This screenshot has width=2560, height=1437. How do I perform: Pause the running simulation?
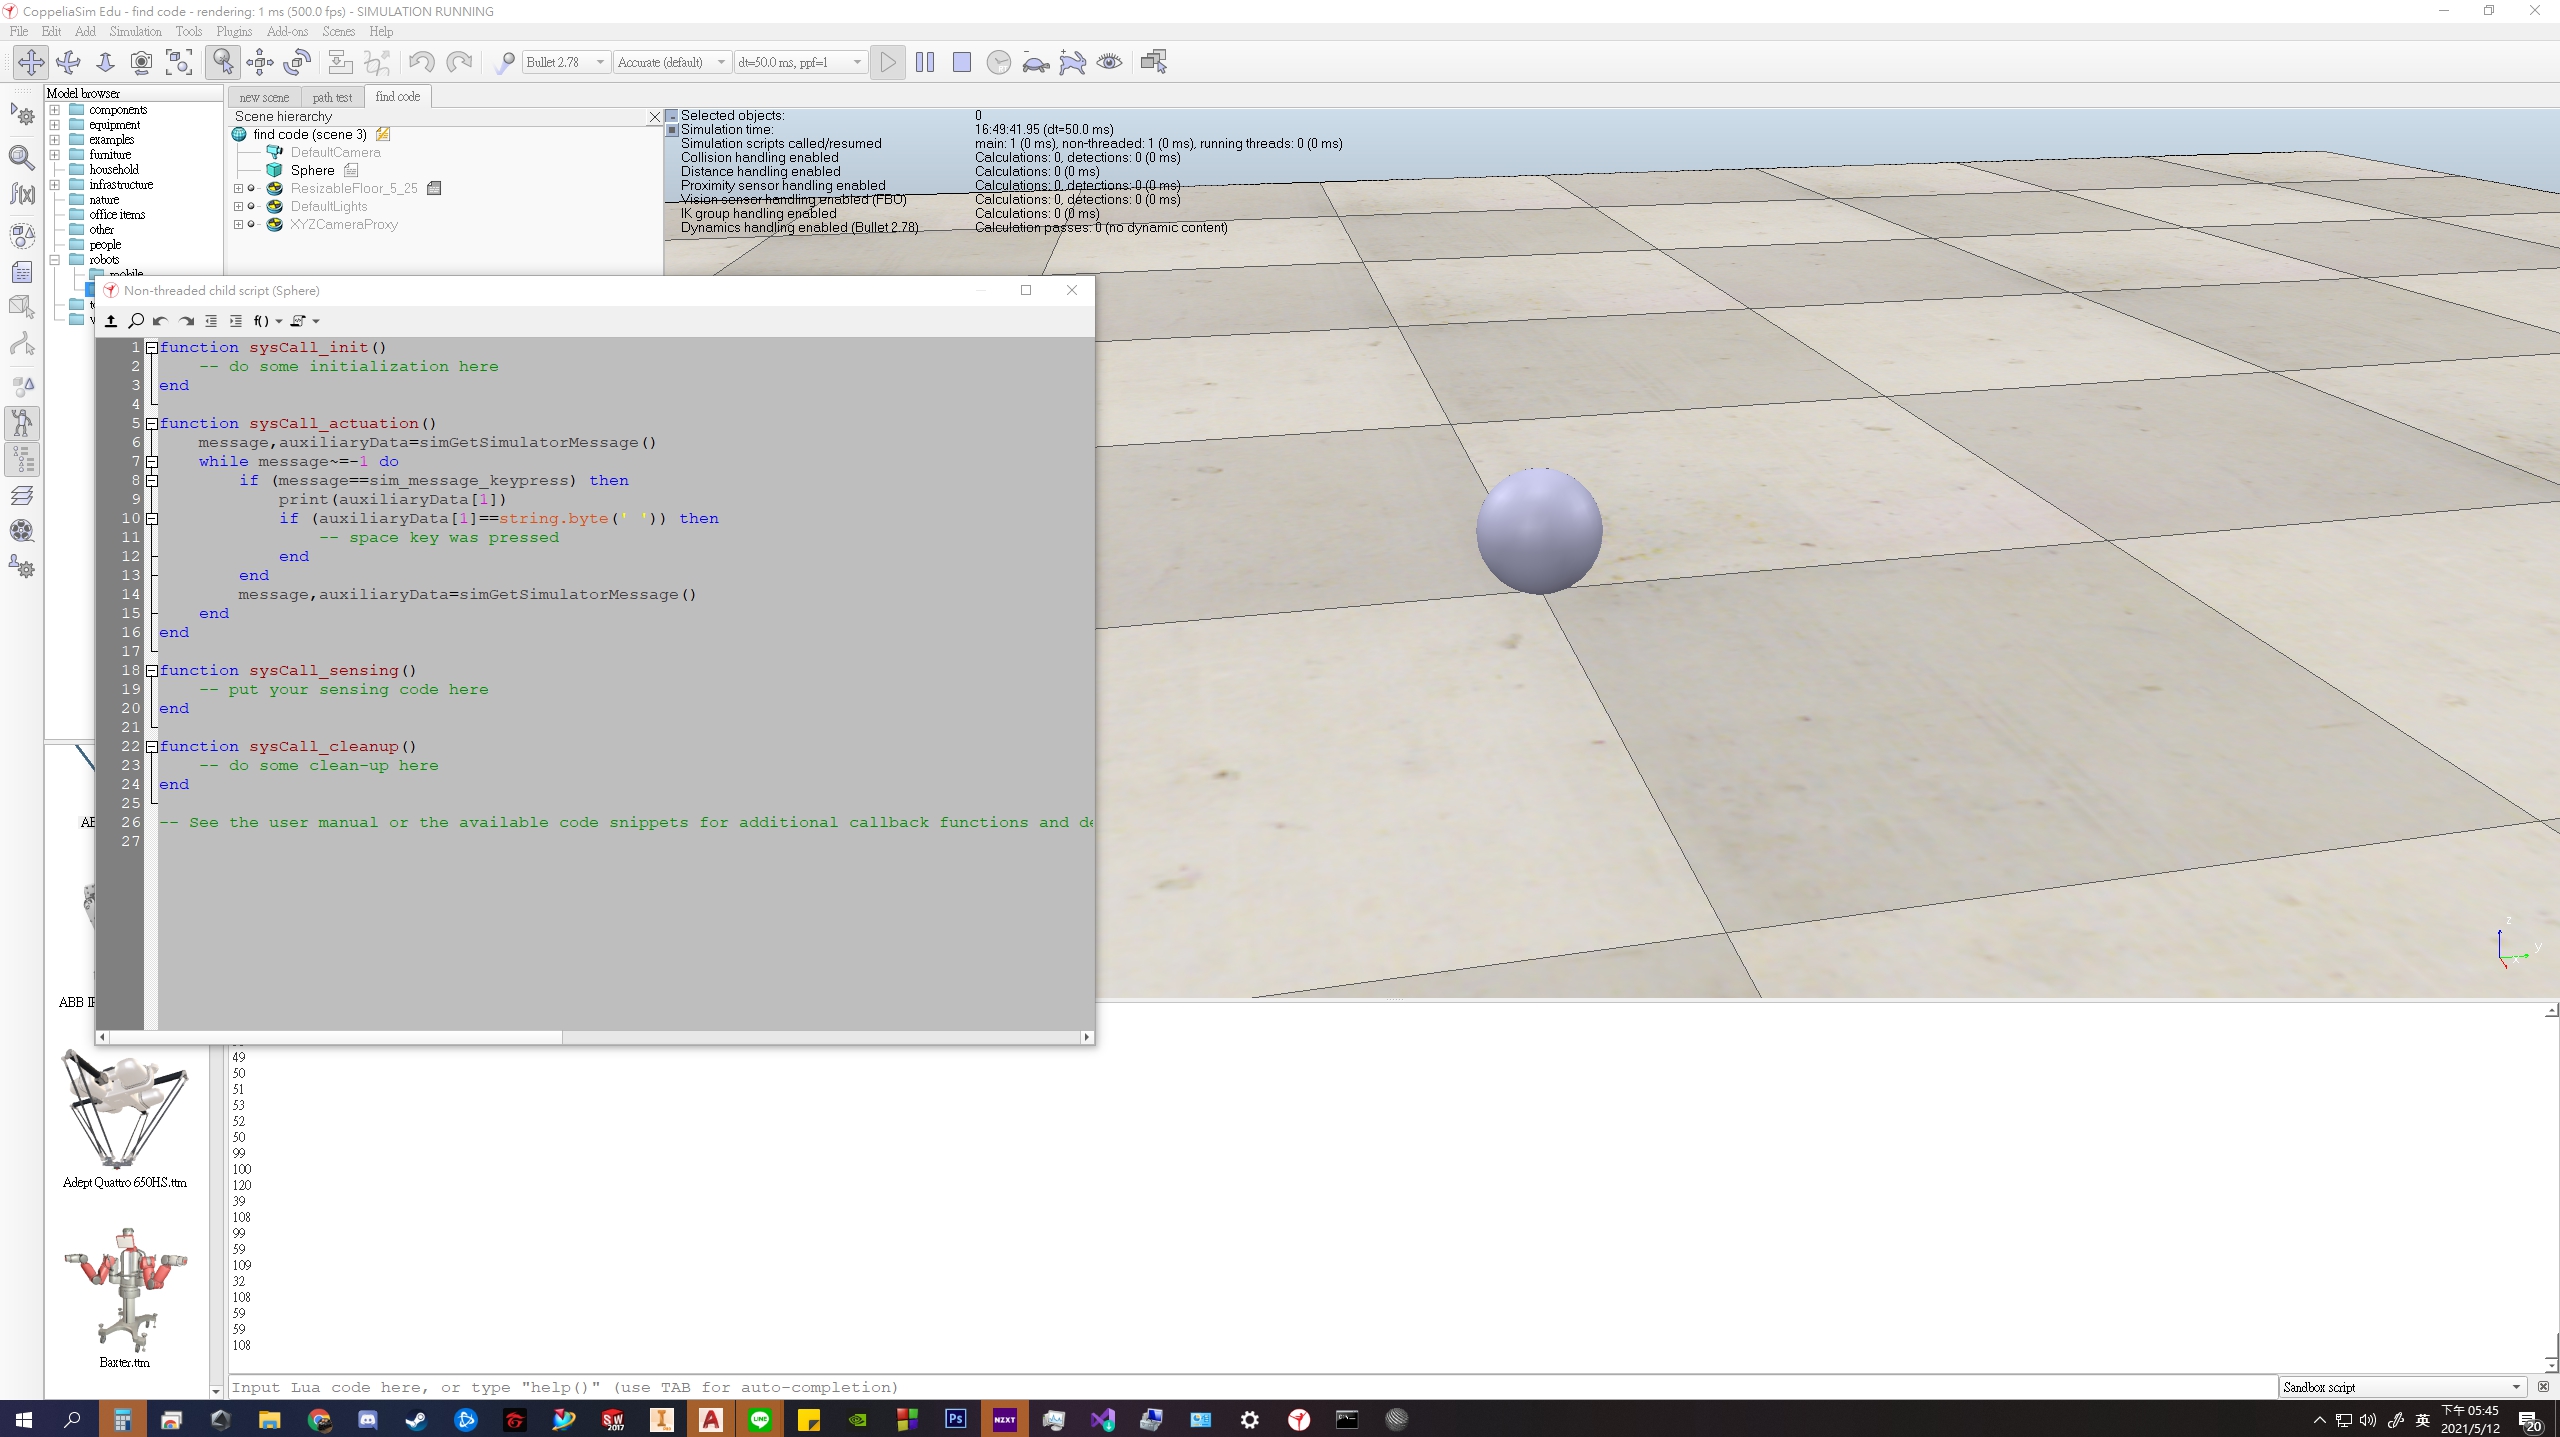click(x=925, y=62)
